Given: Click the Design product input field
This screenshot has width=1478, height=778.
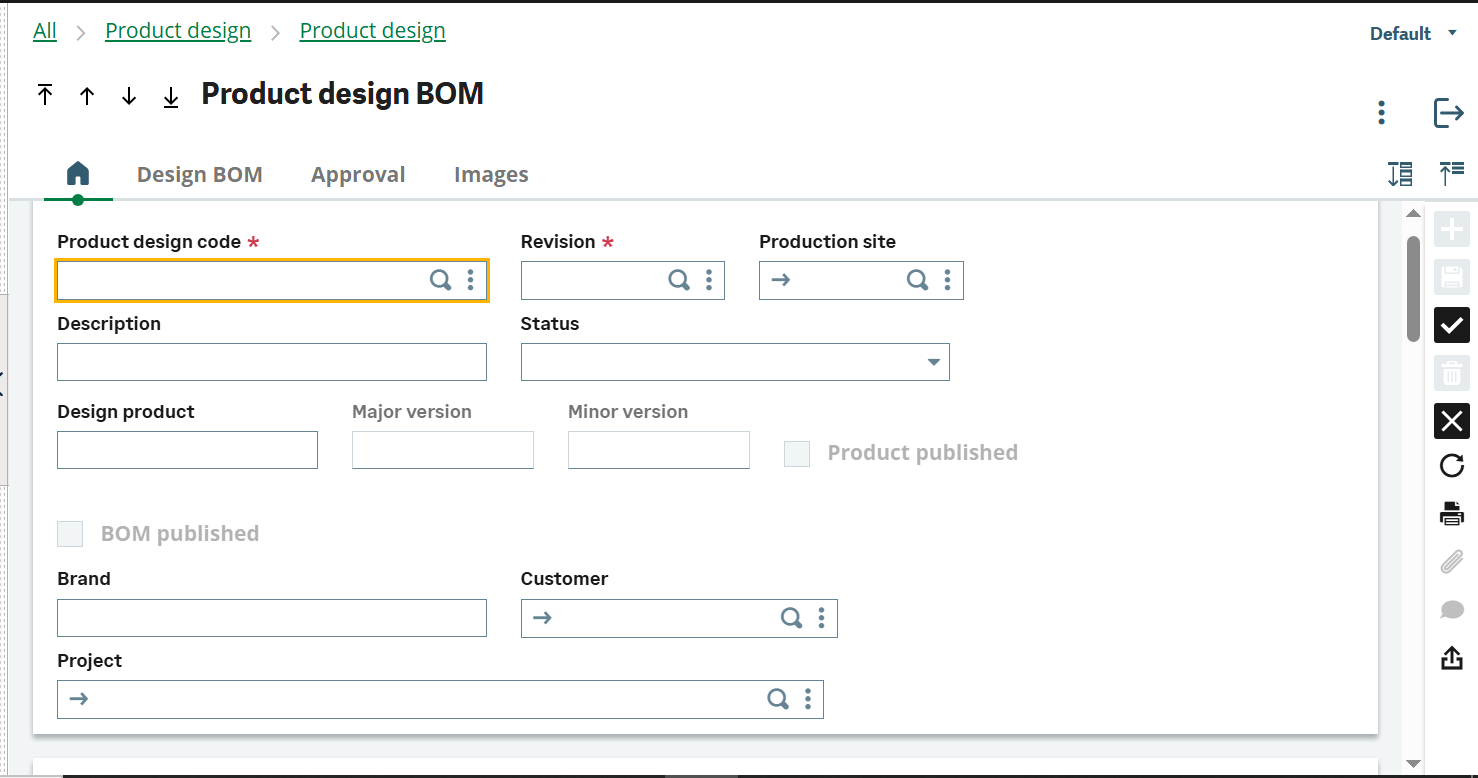Looking at the screenshot, I should pos(187,450).
